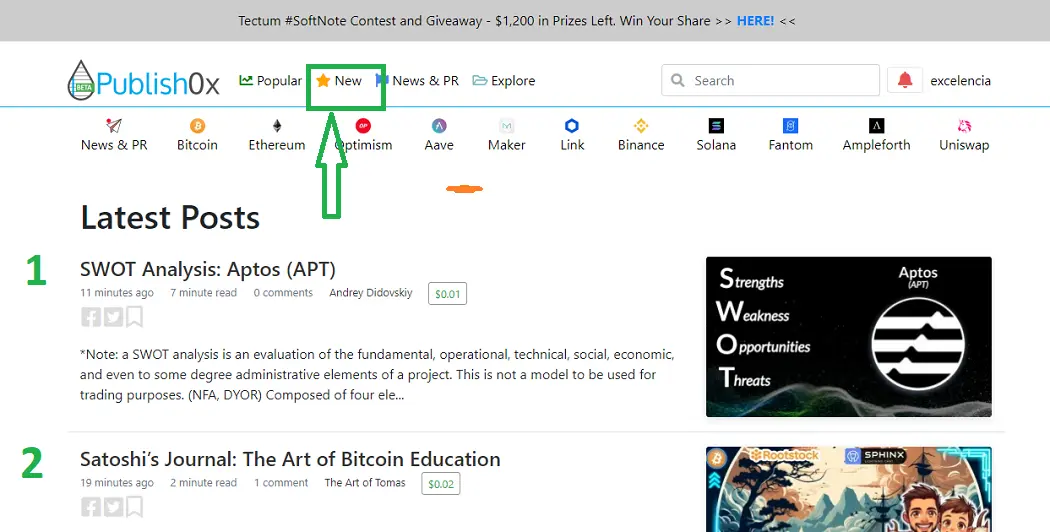
Task: Open author Andrey Didovskiy profile
Action: point(370,293)
